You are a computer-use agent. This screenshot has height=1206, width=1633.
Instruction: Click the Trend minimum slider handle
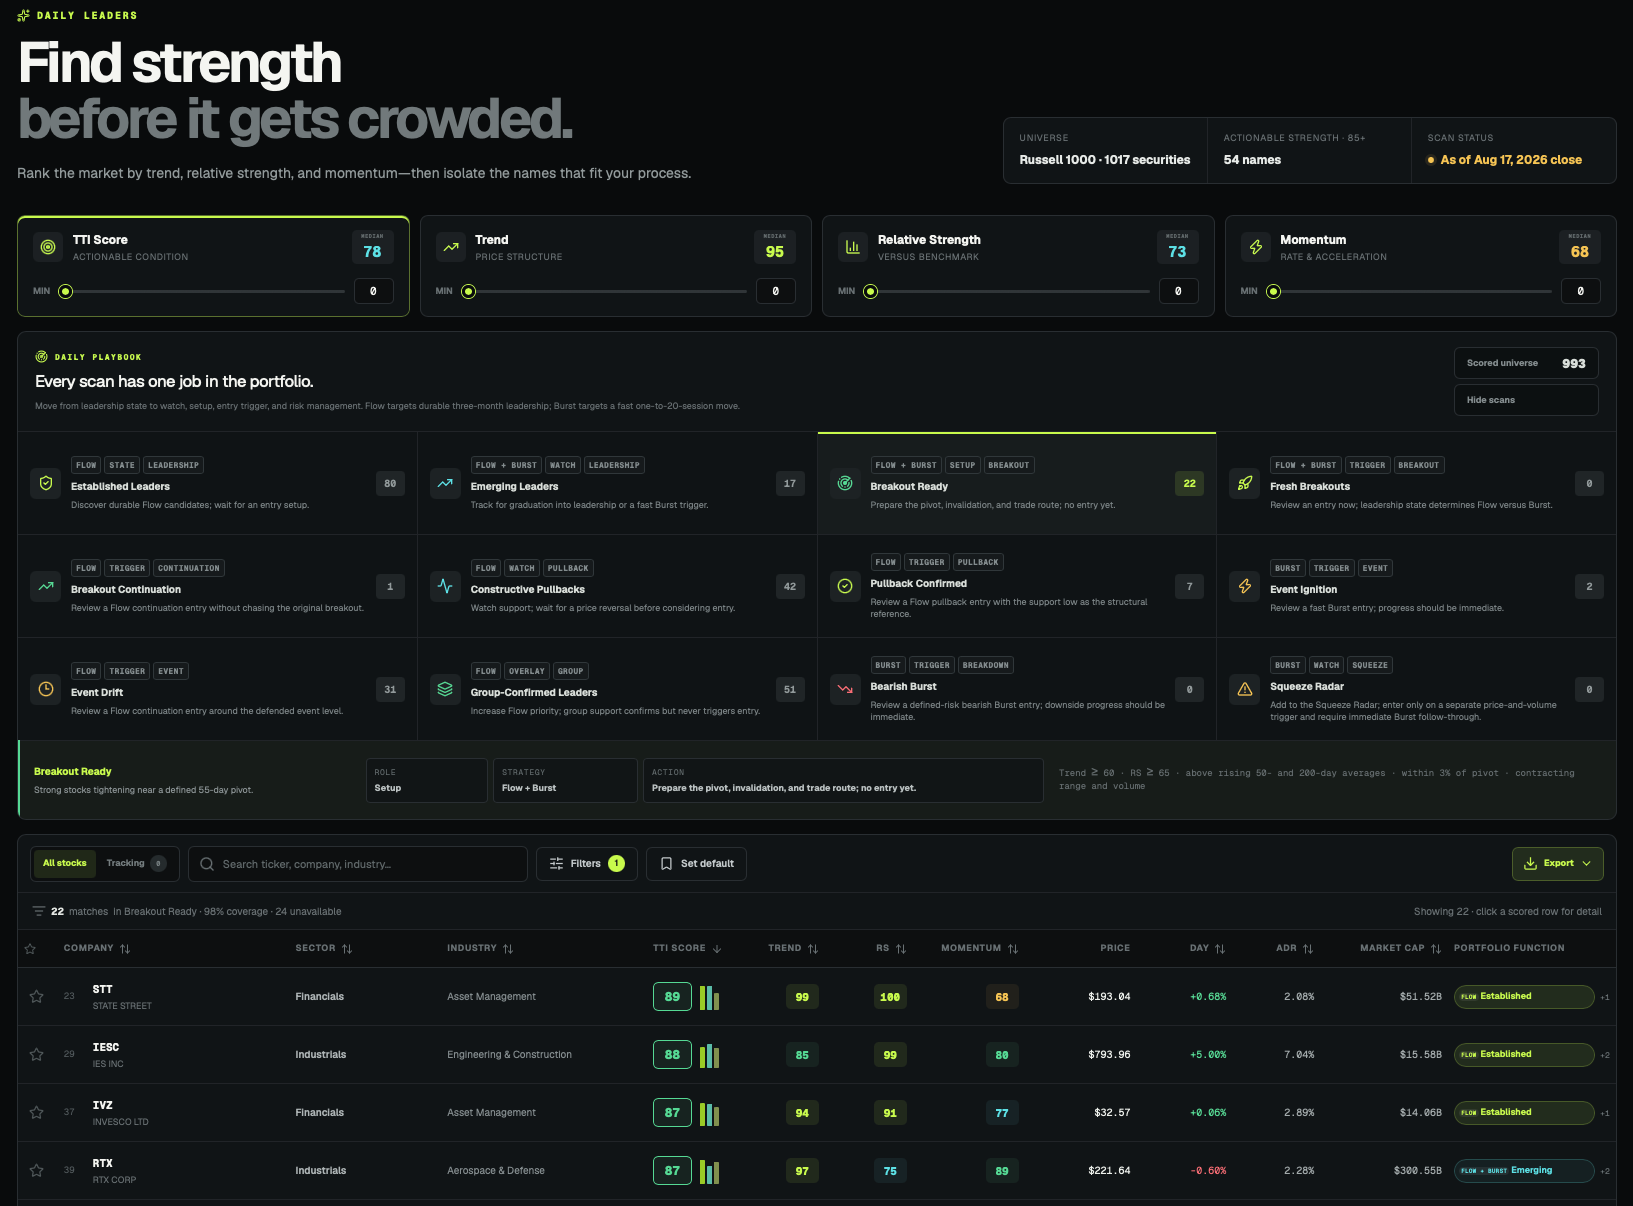[469, 292]
